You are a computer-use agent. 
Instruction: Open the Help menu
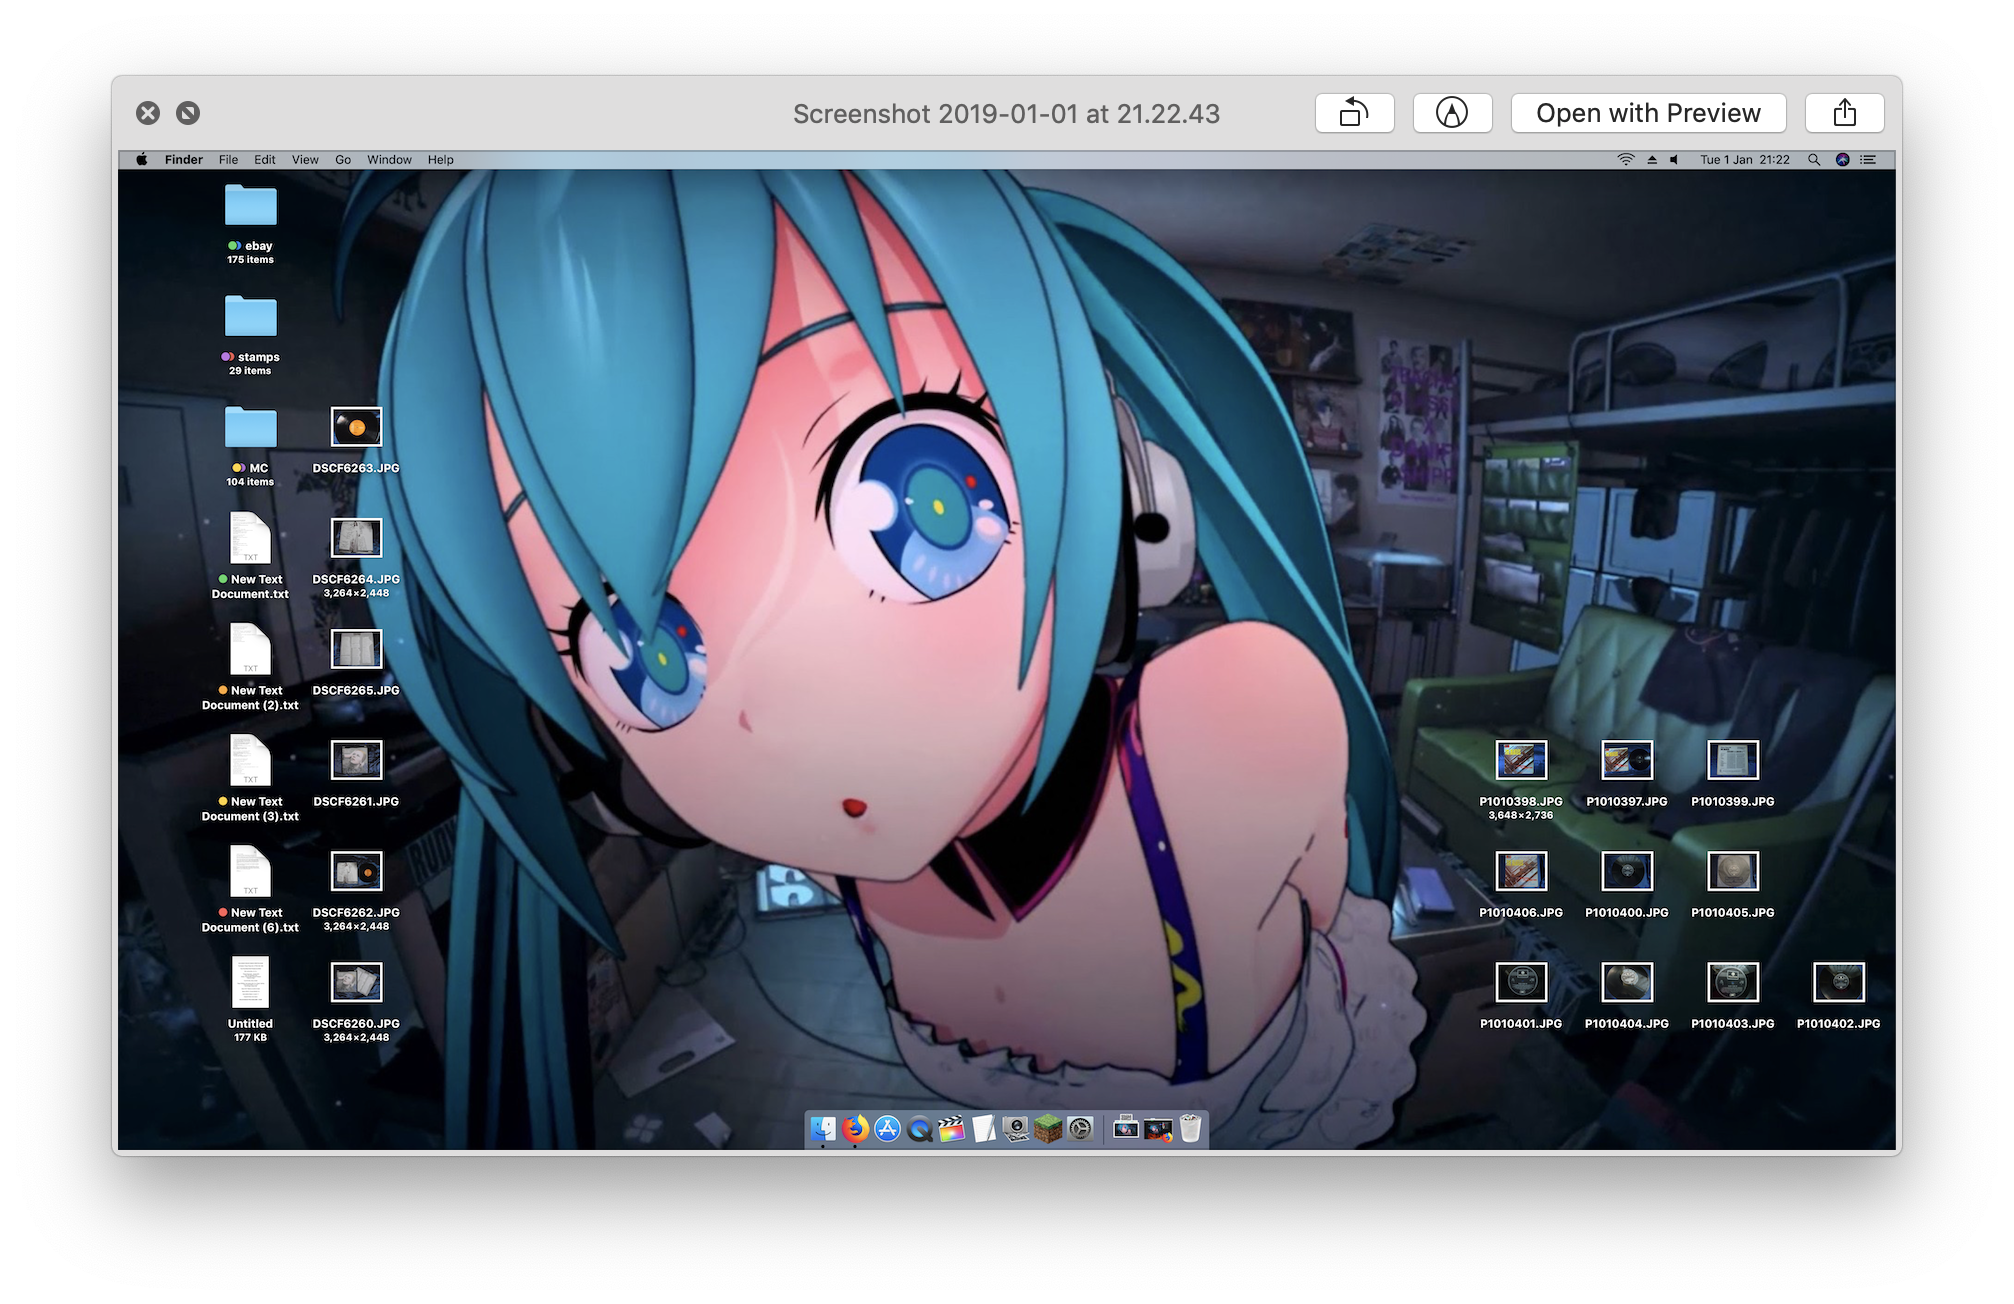click(x=440, y=159)
